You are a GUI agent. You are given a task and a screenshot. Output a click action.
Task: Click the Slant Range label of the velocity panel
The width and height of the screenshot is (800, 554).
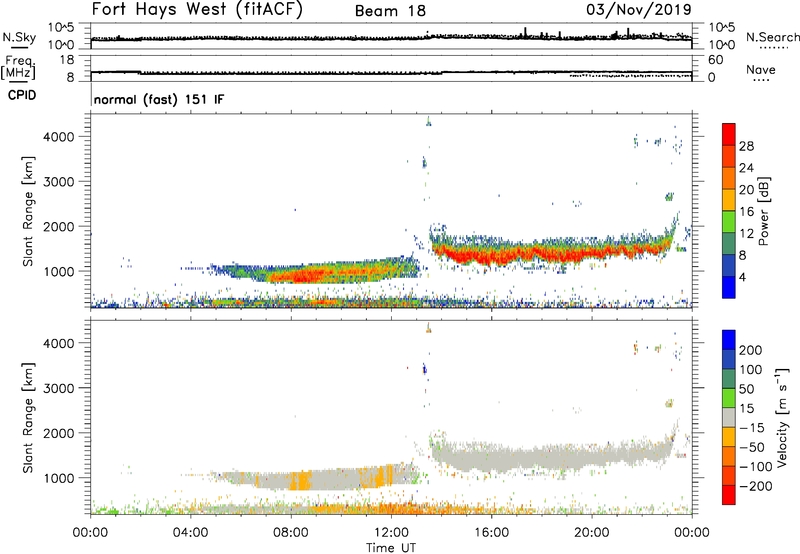coord(28,418)
